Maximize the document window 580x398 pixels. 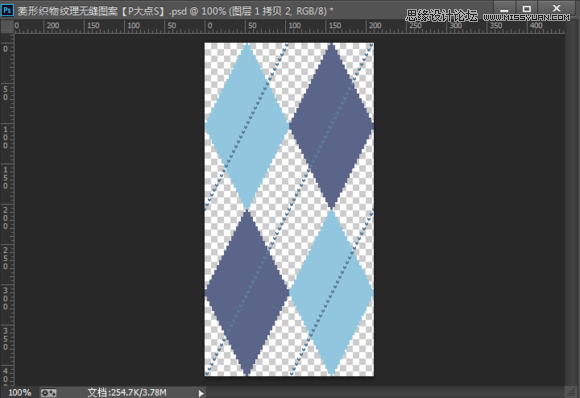coord(527,9)
